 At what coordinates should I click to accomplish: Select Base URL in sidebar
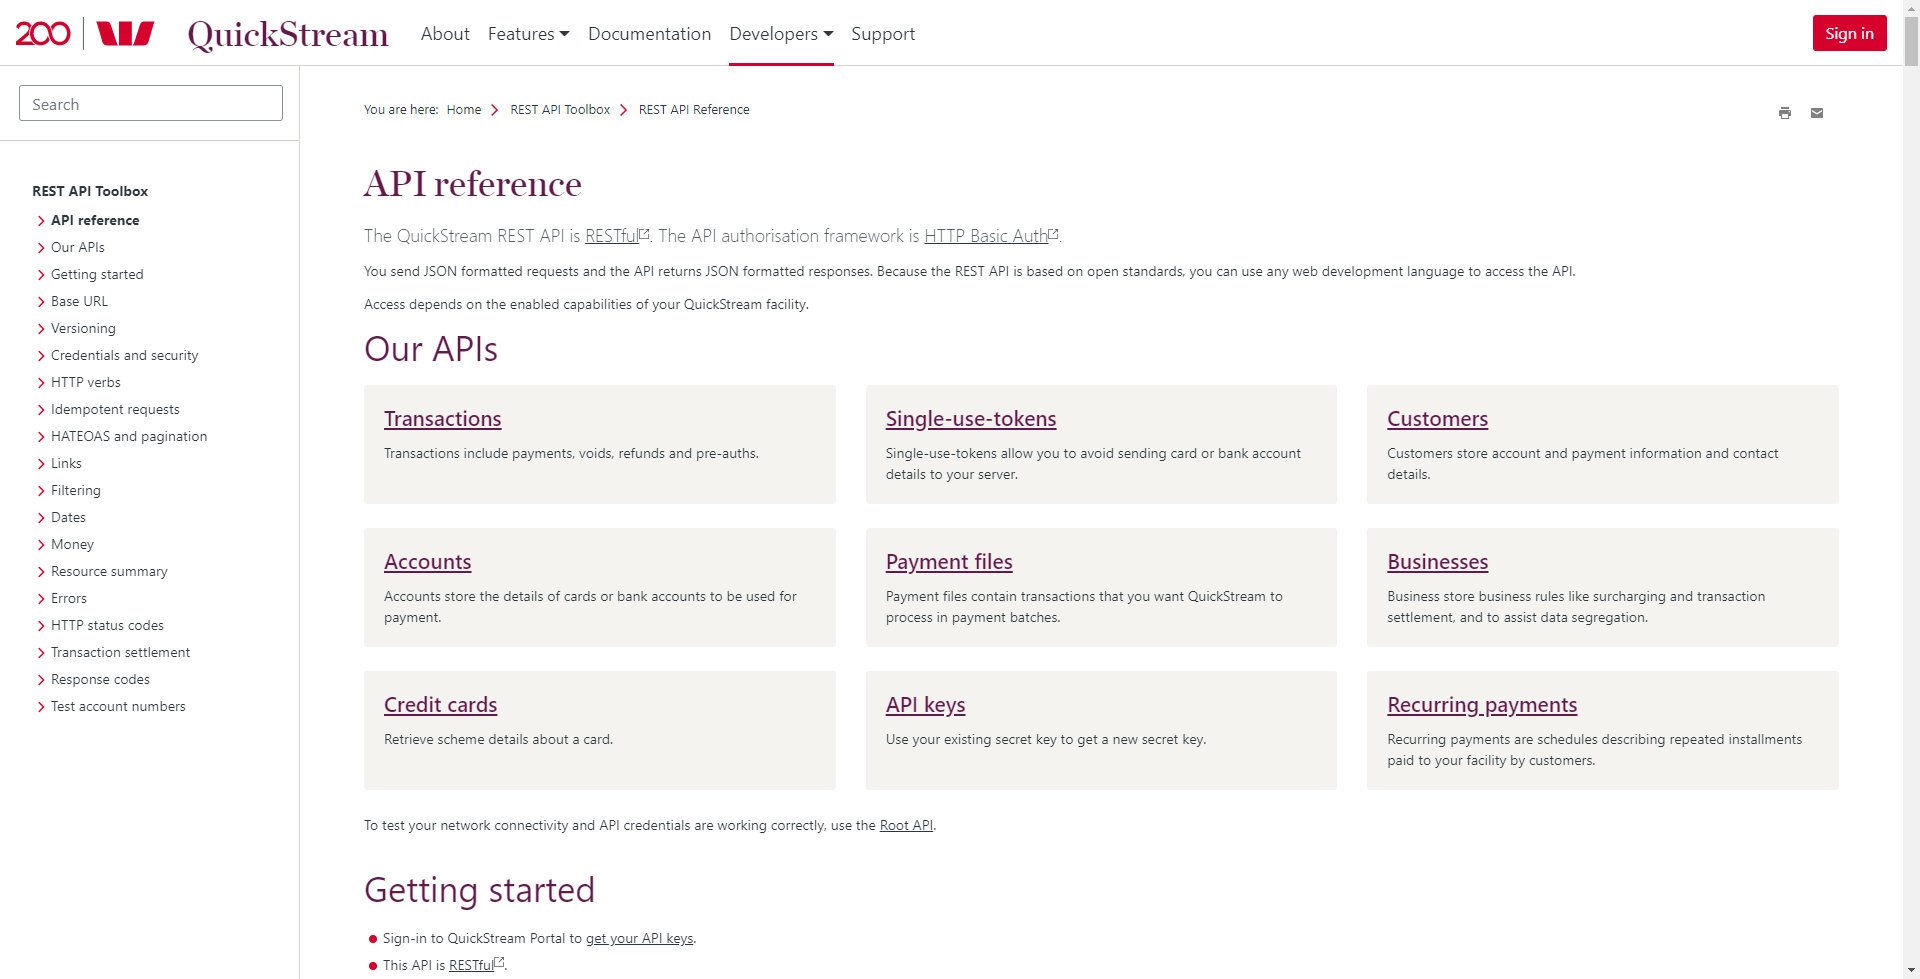(79, 301)
